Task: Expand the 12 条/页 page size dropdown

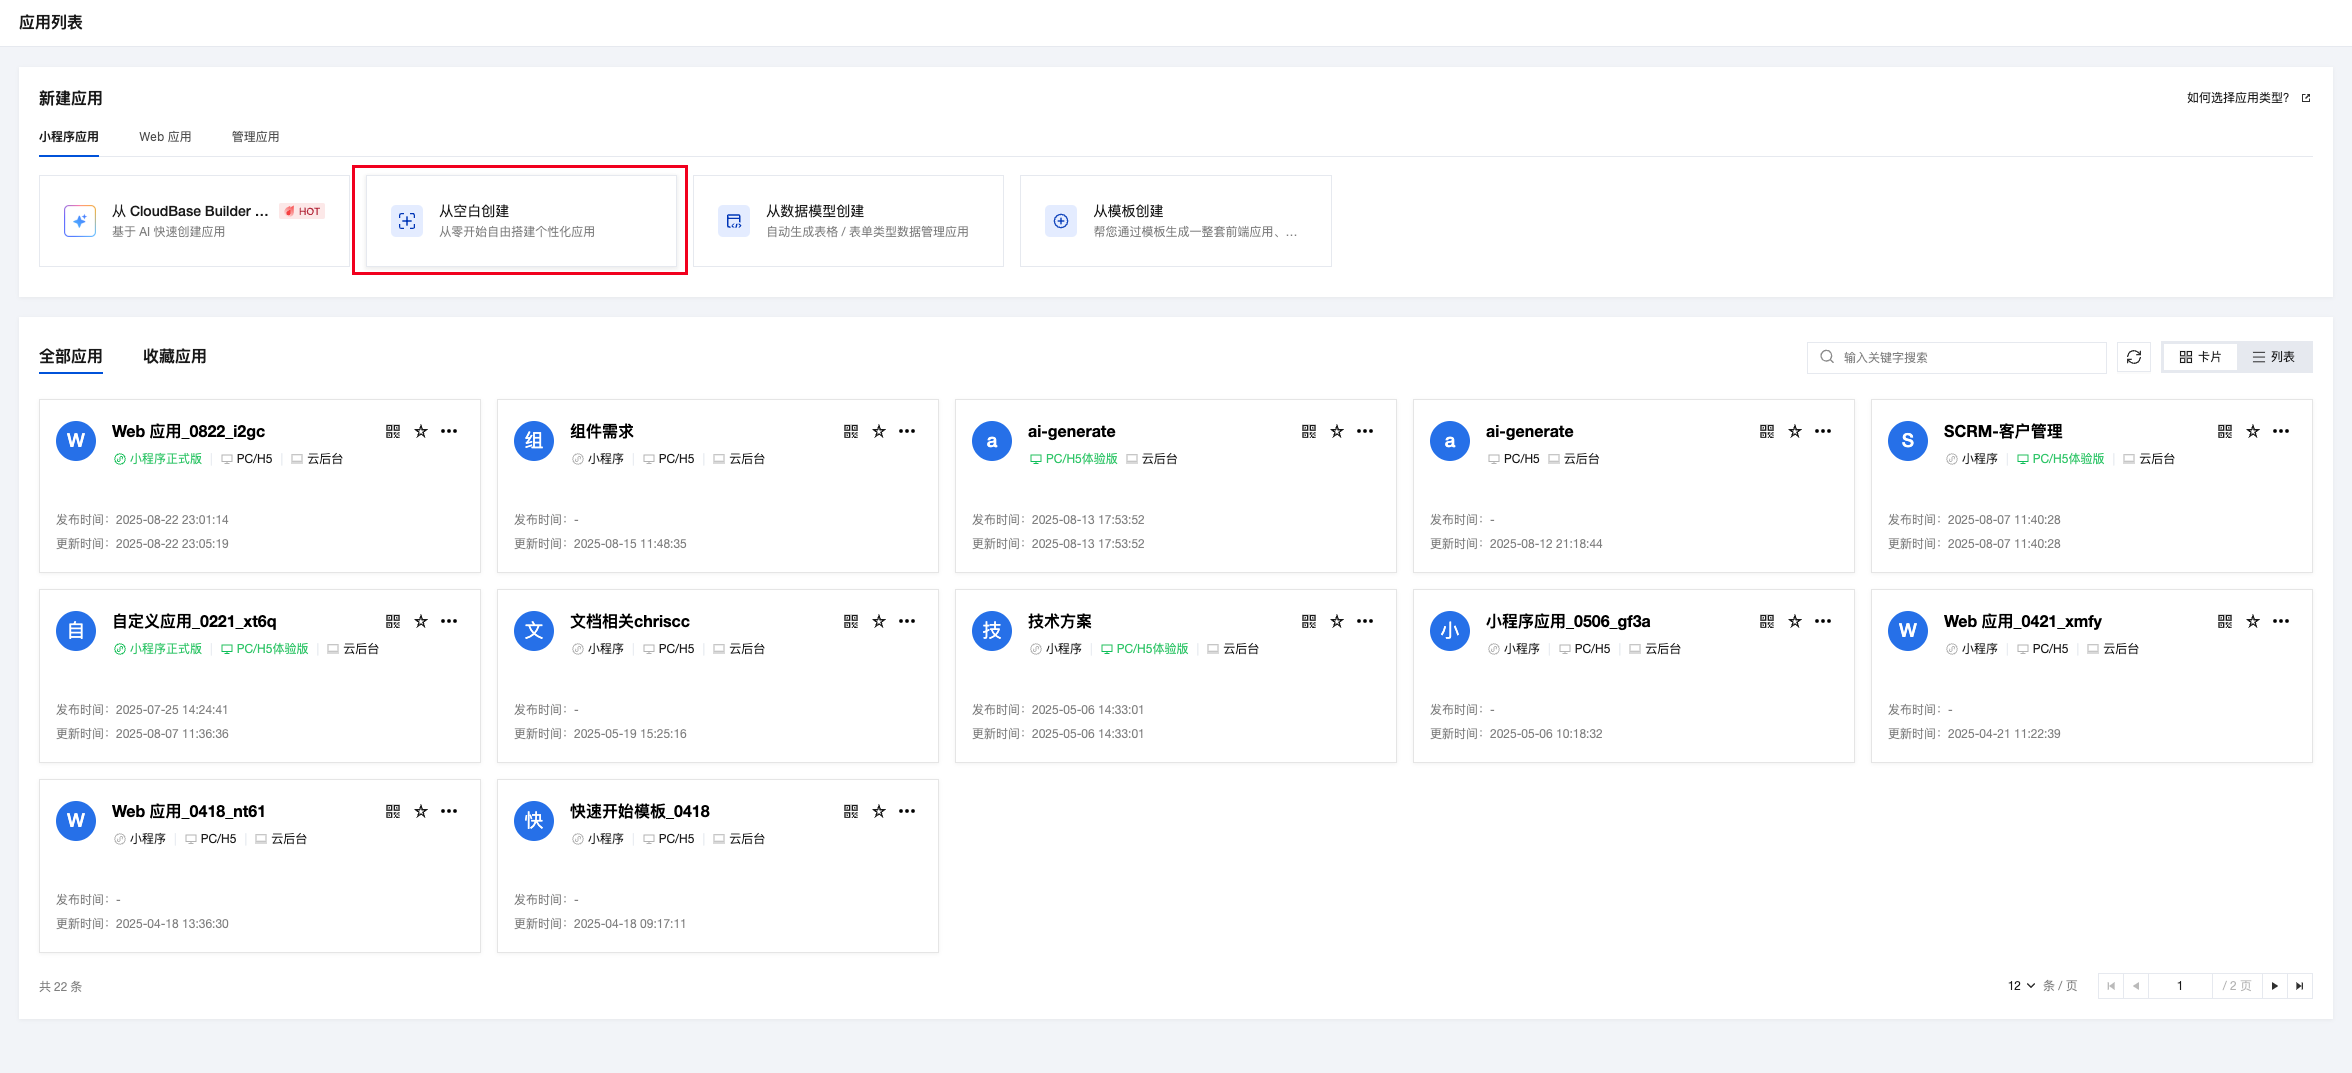Action: tap(2021, 986)
